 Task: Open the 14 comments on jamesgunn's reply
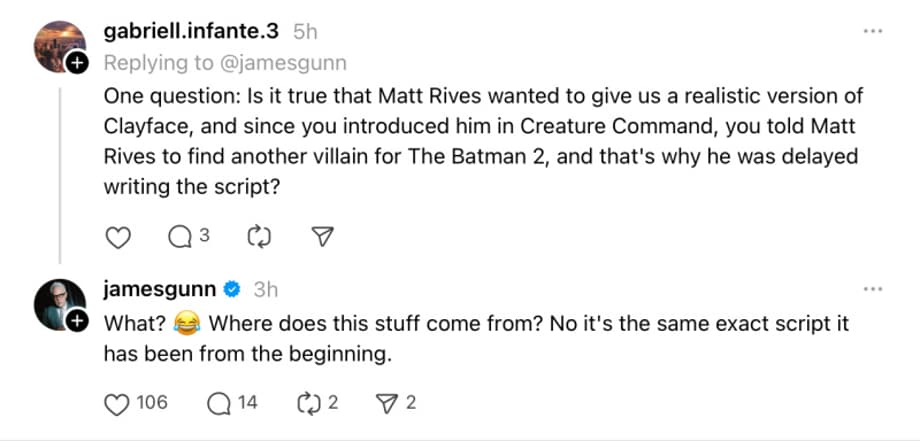(218, 403)
